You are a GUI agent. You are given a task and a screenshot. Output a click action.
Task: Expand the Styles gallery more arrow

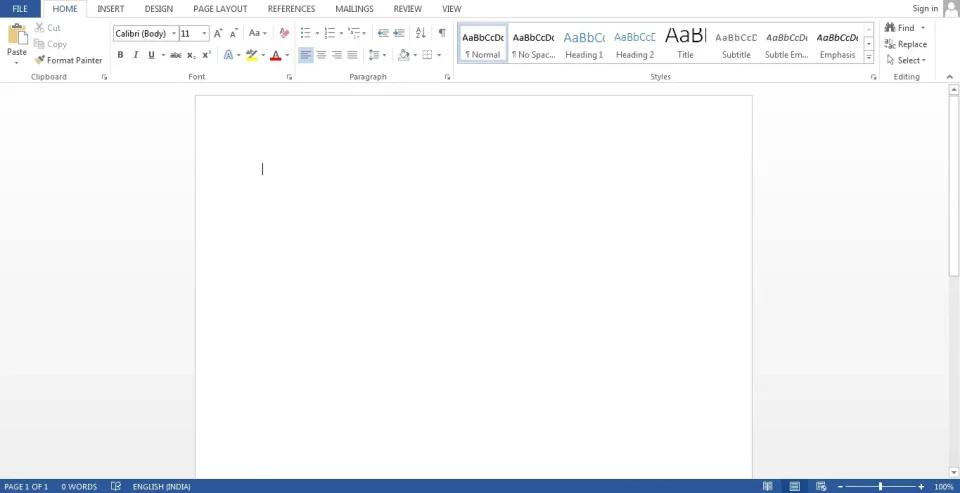868,58
